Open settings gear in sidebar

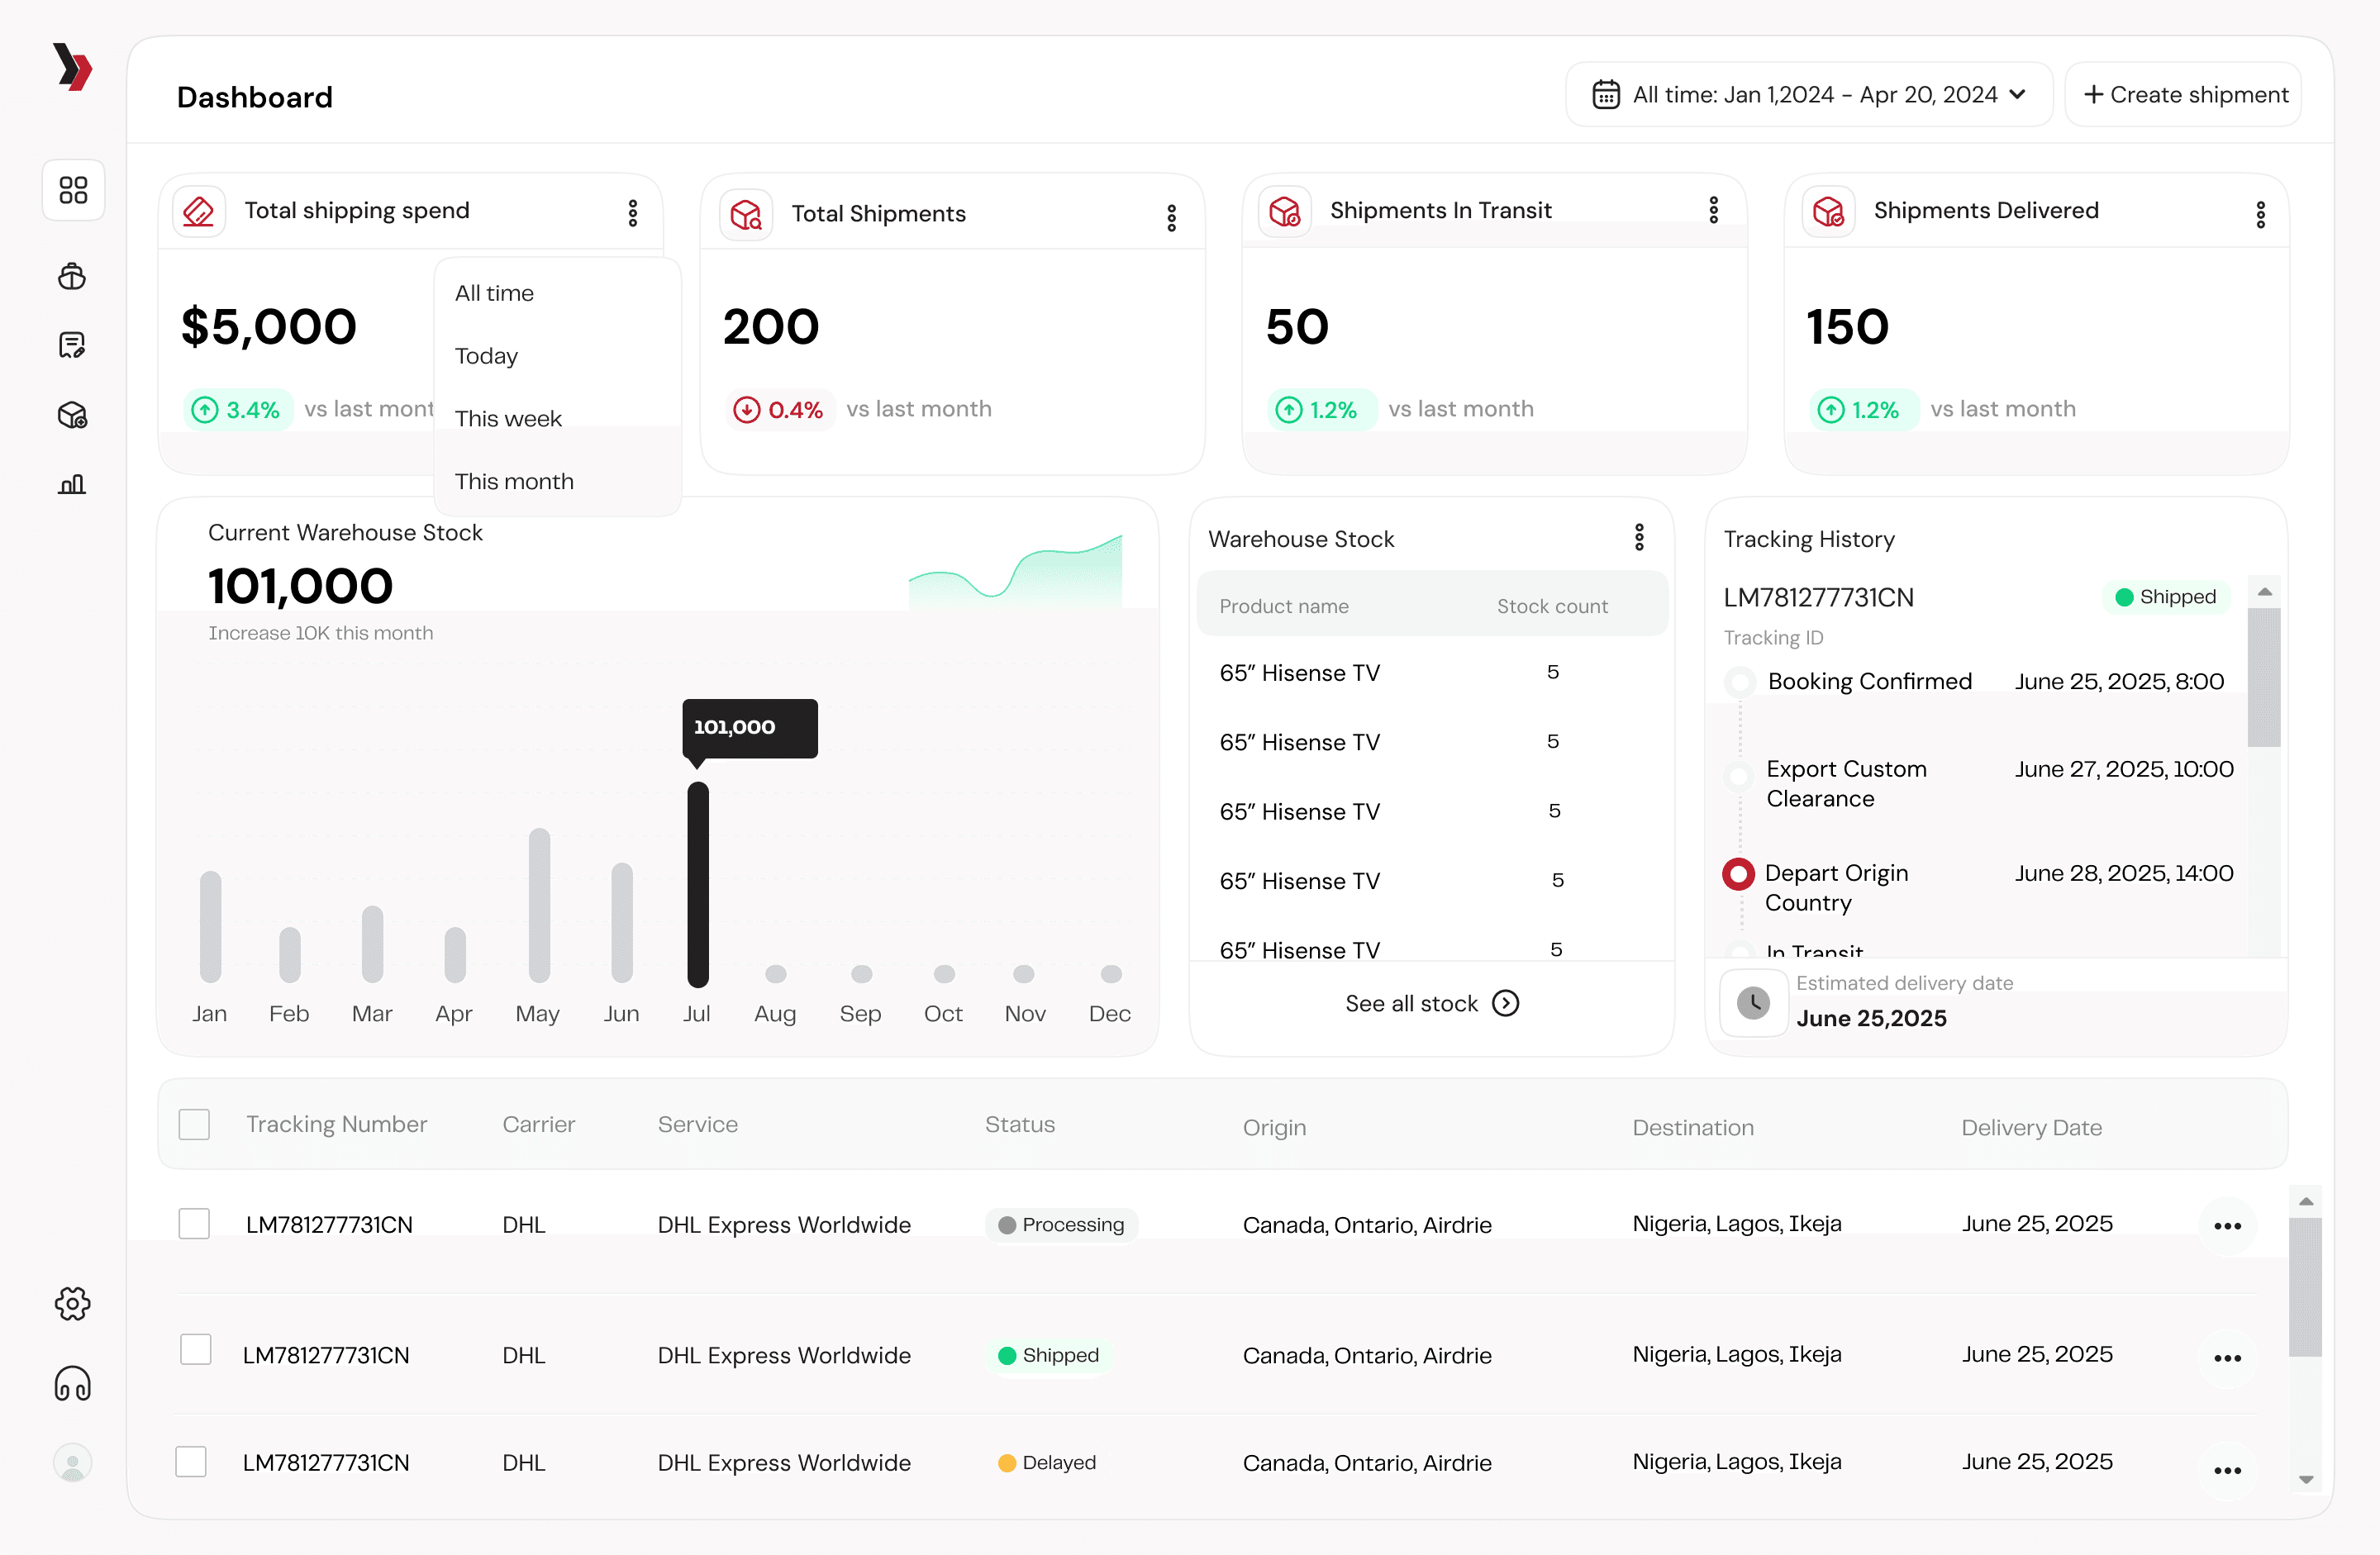coord(72,1303)
